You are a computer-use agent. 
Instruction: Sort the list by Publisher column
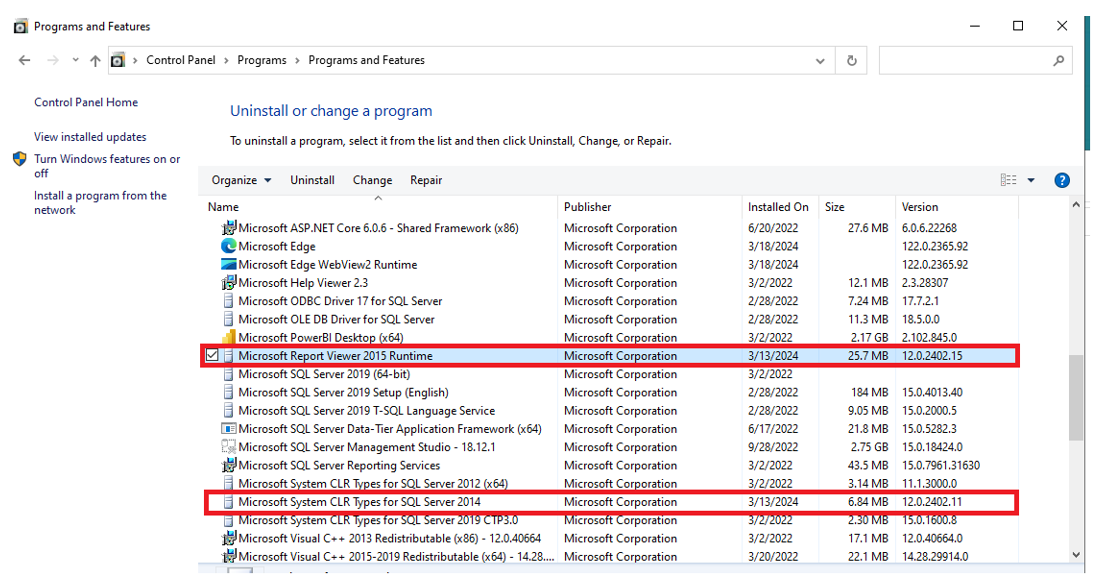point(588,207)
